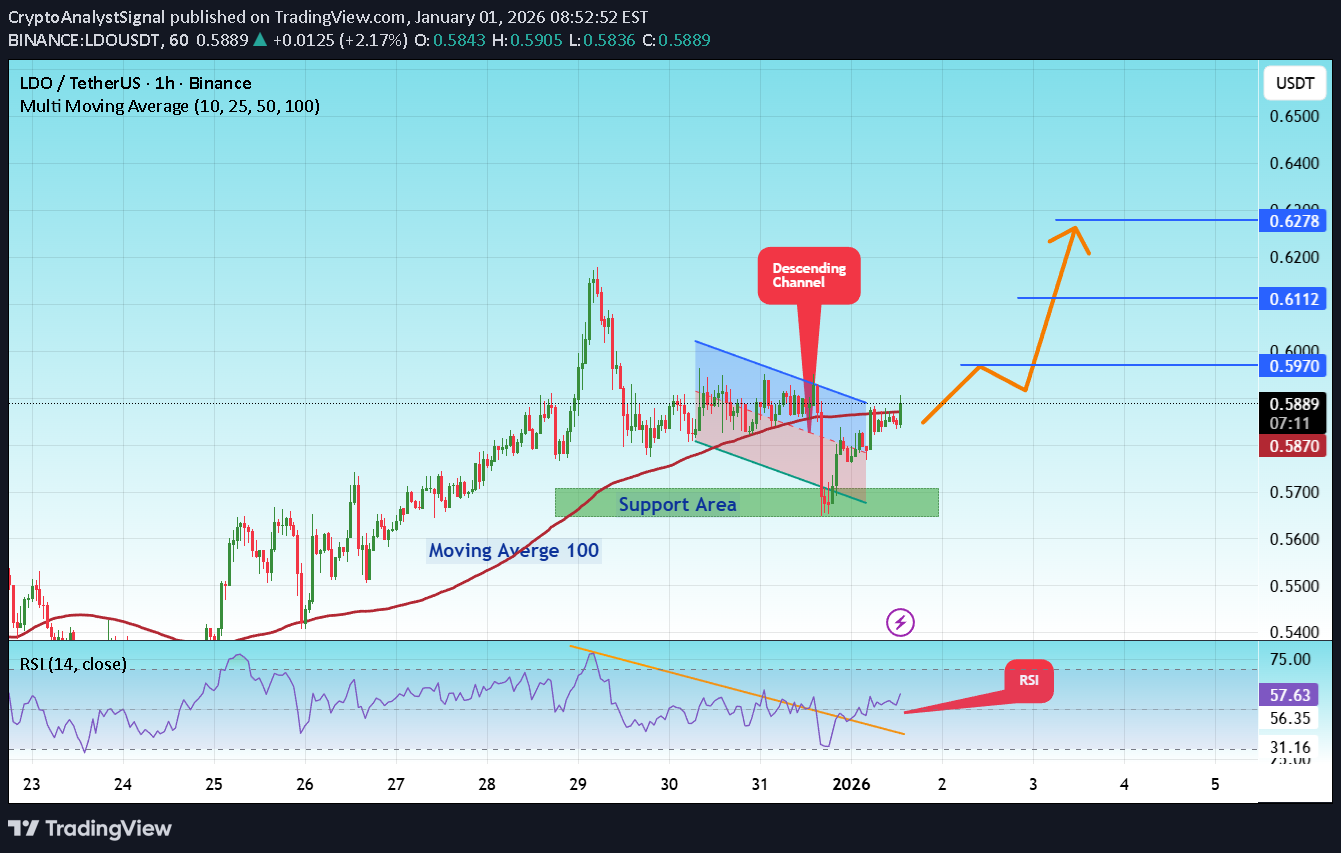The width and height of the screenshot is (1341, 853).
Task: Click the 2026 date on the time axis
Action: 851,784
